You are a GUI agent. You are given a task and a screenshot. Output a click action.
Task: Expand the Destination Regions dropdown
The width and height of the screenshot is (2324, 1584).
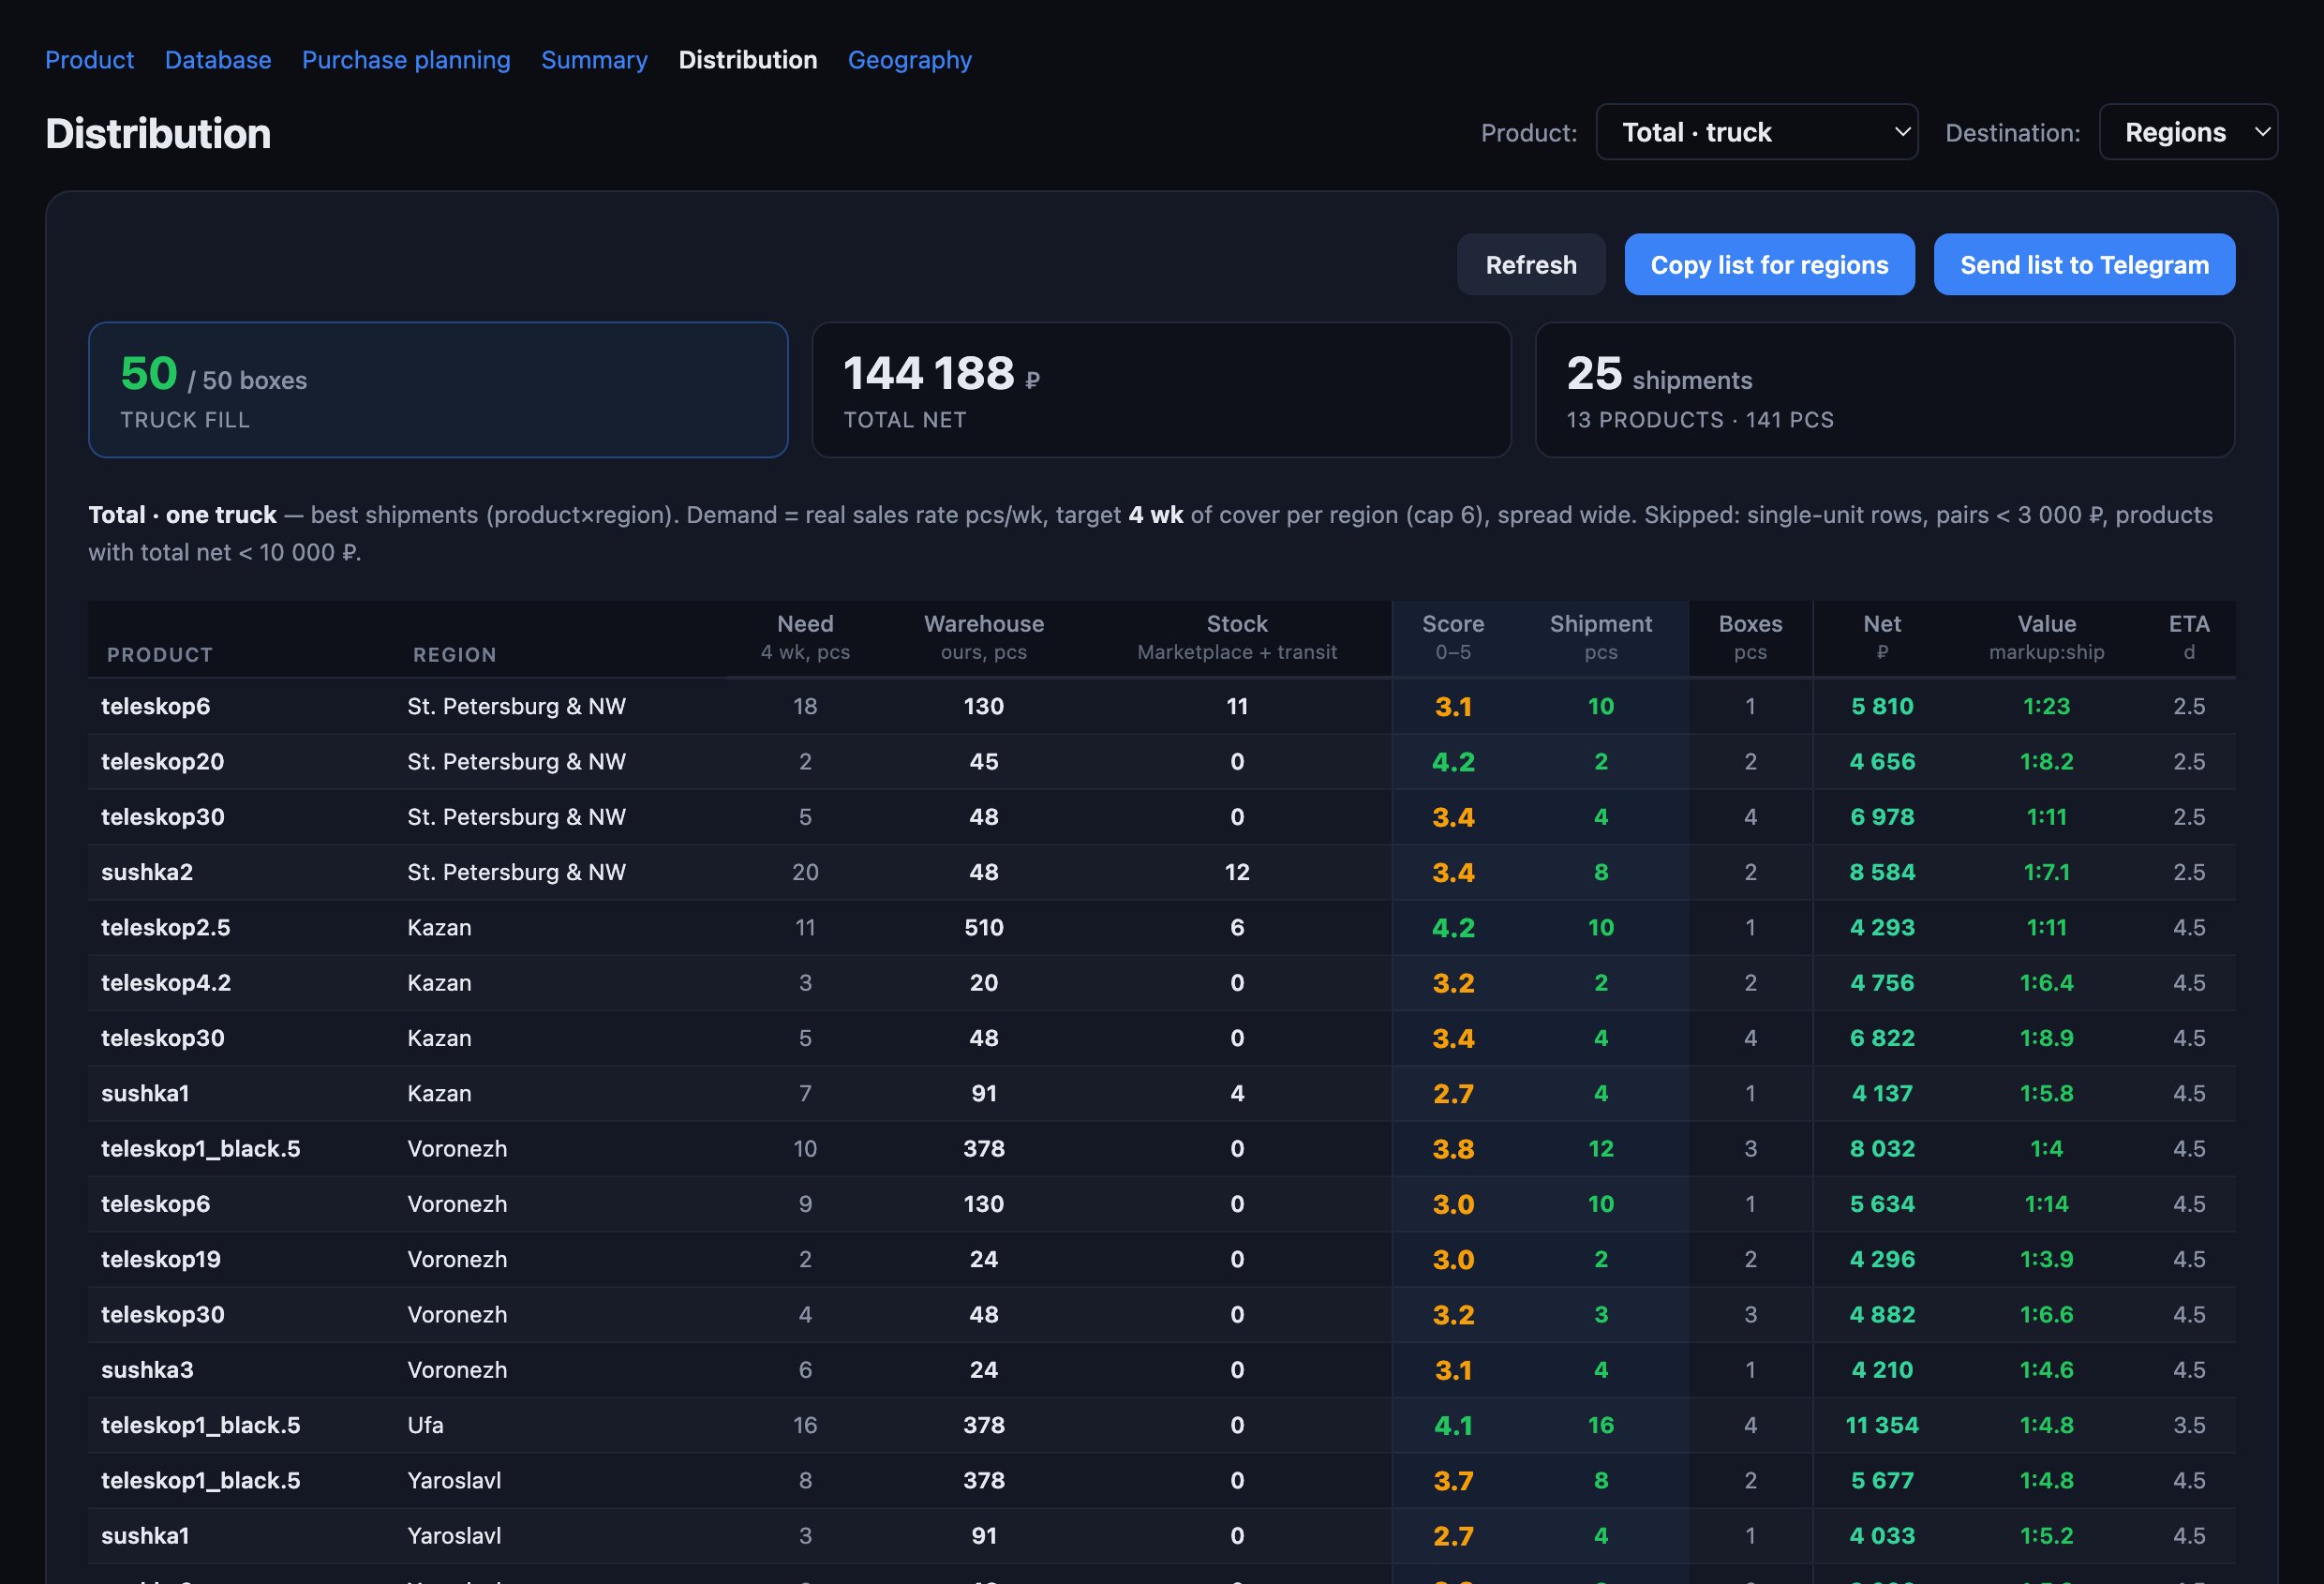(x=2188, y=132)
